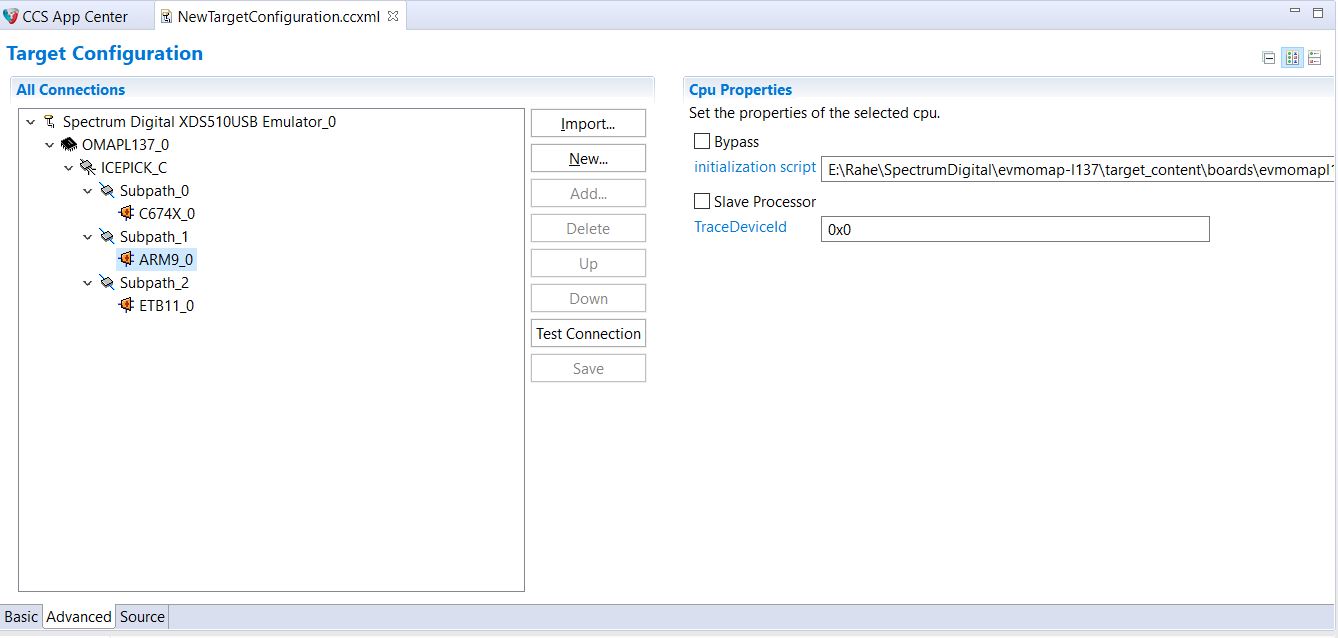Click the ETB11_0 CPU icon

126,305
